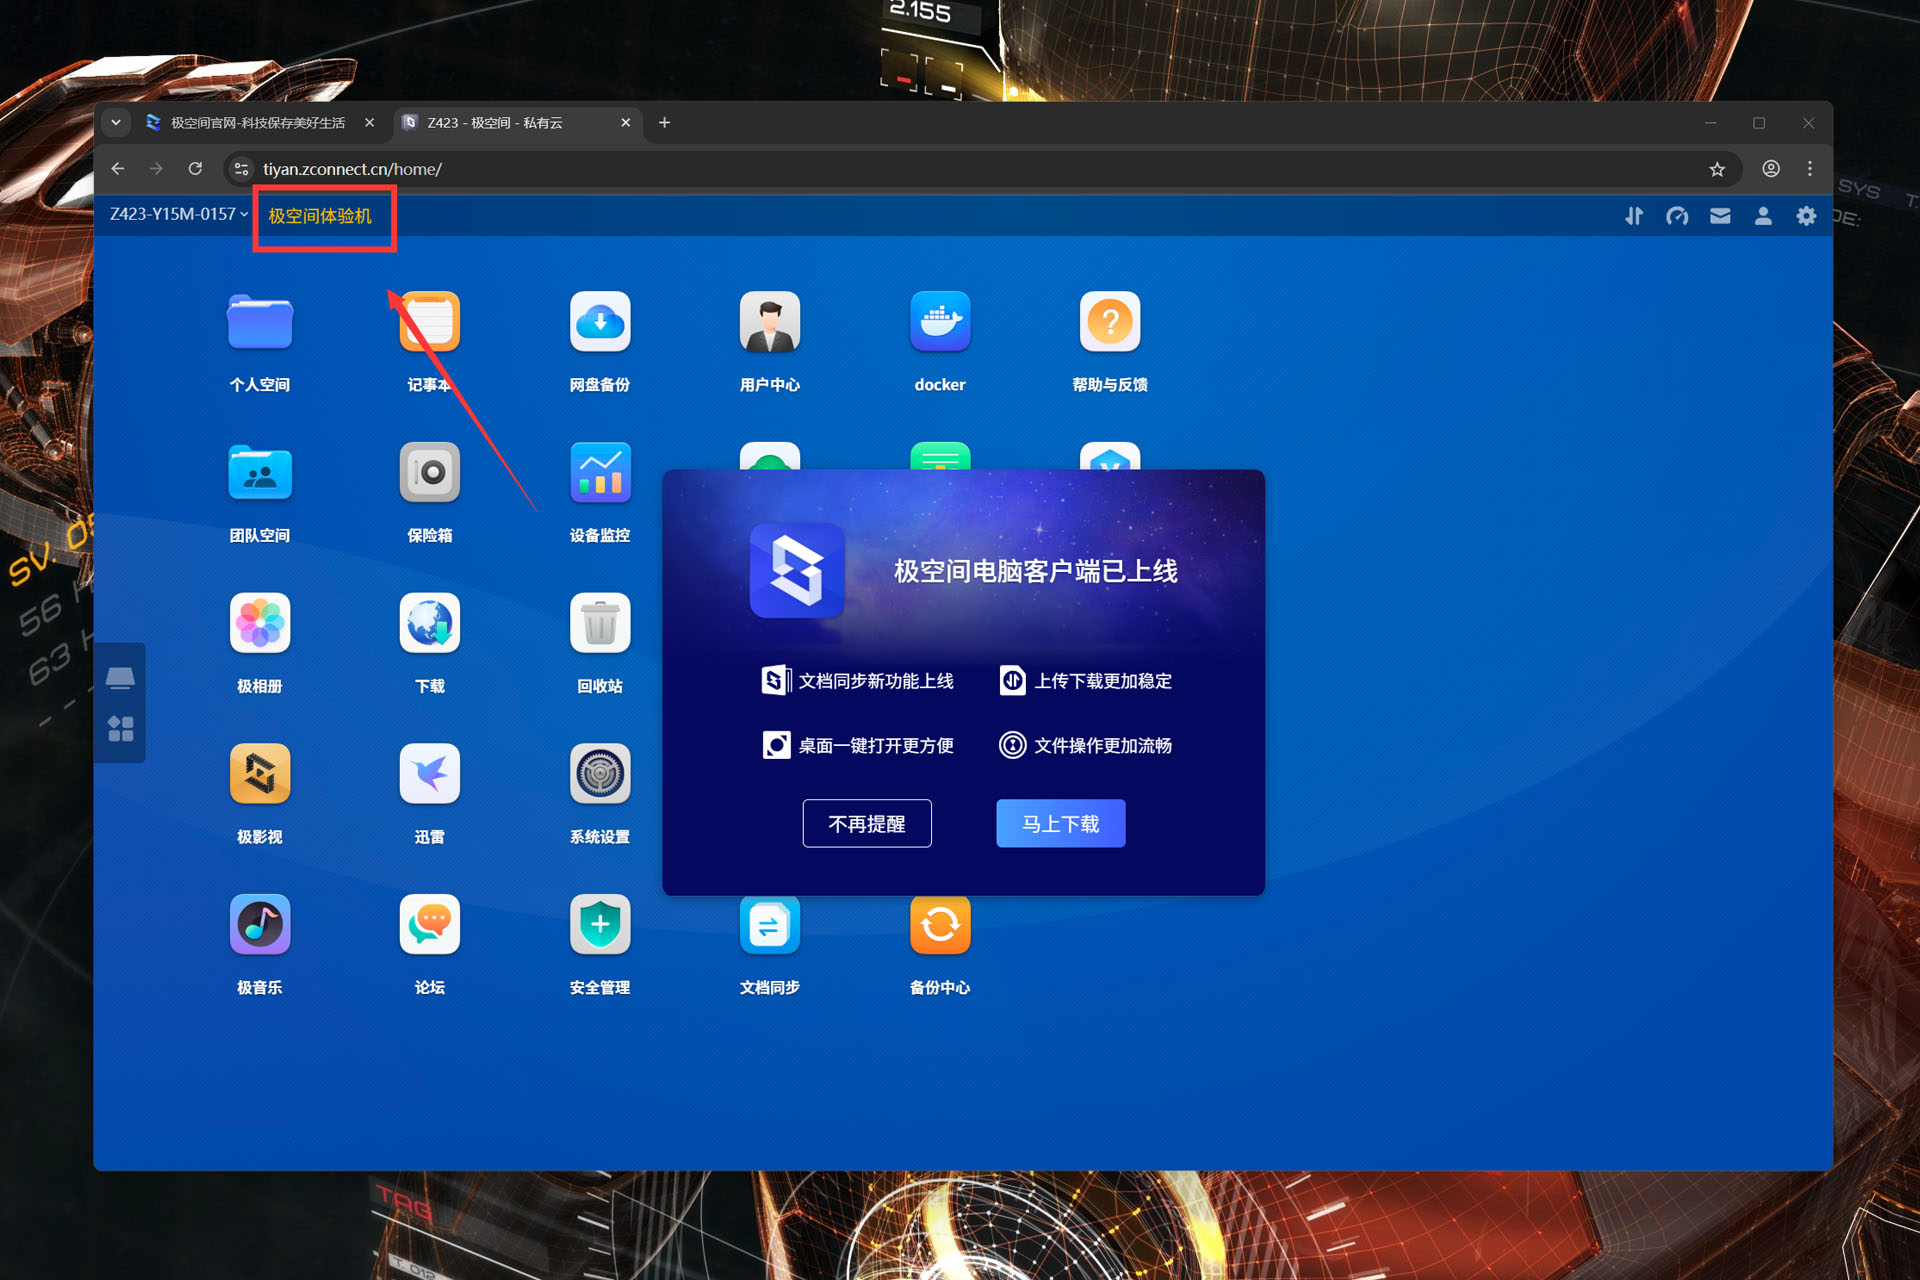Expand the Z423-Y15M-0157 device dropdown
The image size is (1920, 1280).
(x=179, y=214)
